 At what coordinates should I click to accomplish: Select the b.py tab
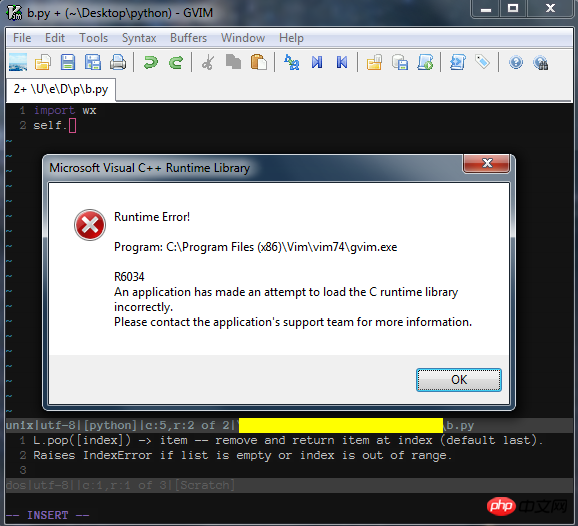click(x=61, y=89)
